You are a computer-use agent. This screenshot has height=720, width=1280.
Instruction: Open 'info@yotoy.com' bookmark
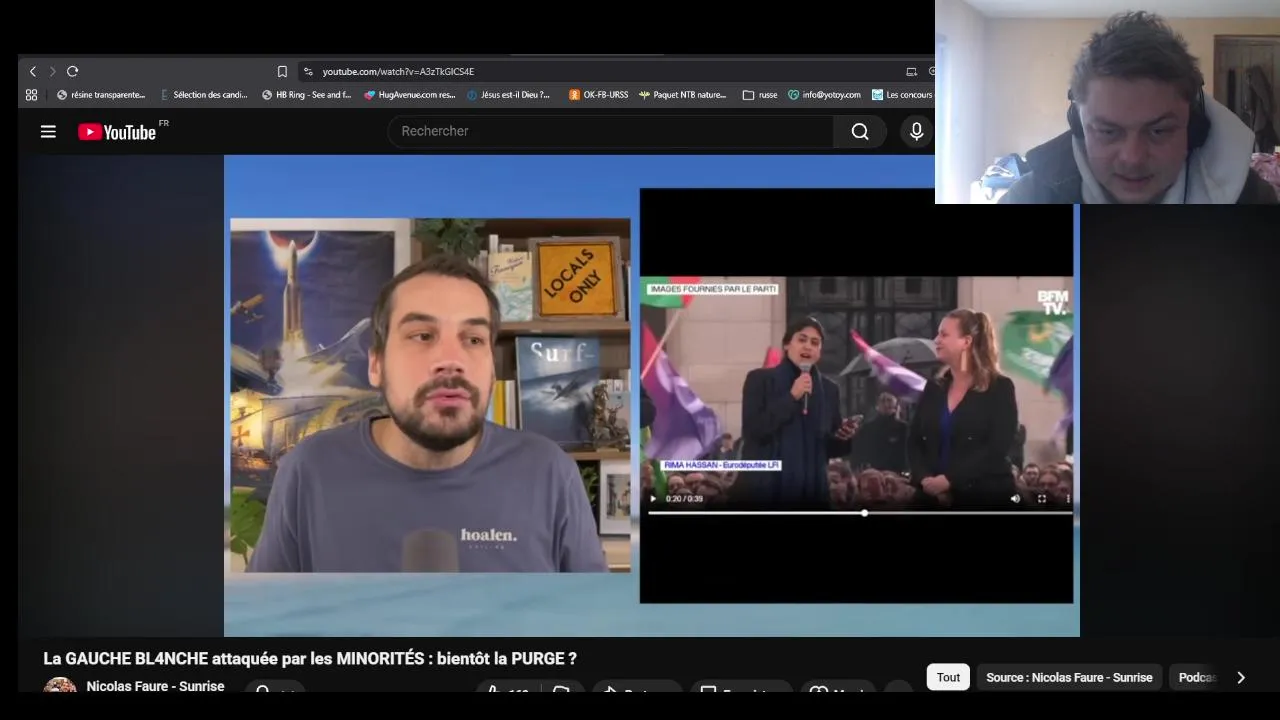(x=824, y=95)
